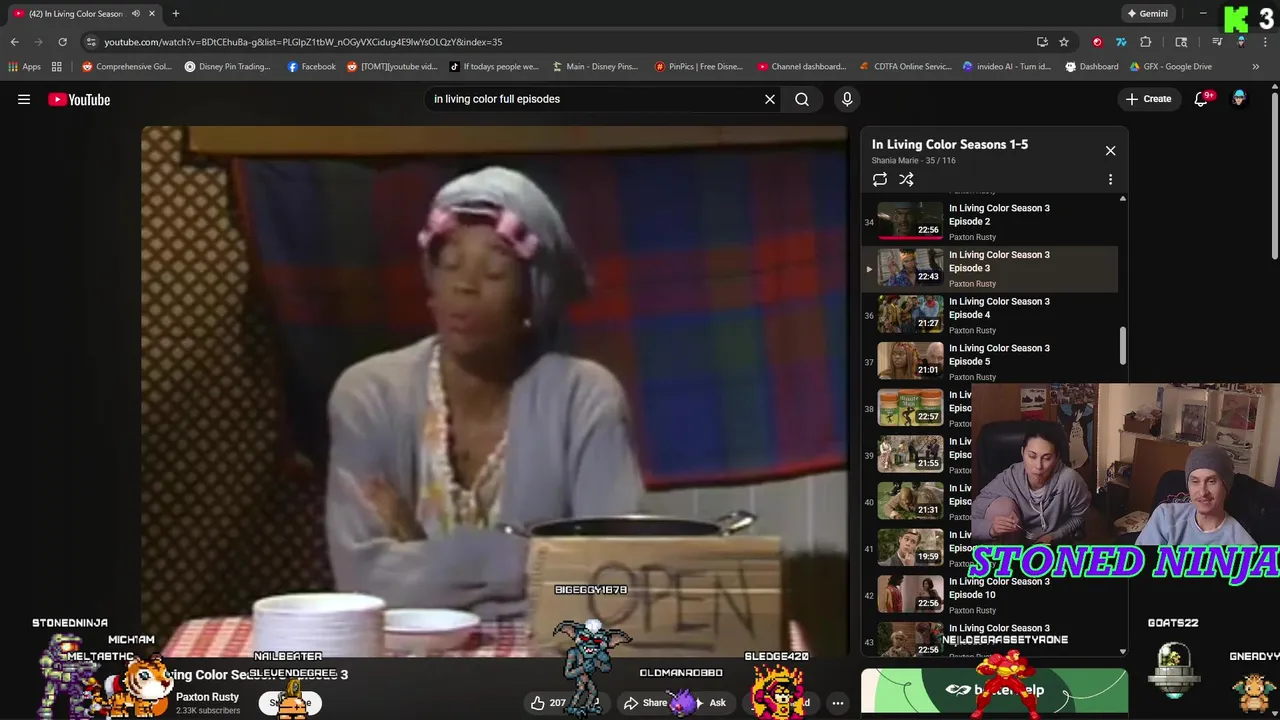1280x720 pixels.
Task: Open the [TOMT] youtube vid bookmark
Action: [392, 67]
